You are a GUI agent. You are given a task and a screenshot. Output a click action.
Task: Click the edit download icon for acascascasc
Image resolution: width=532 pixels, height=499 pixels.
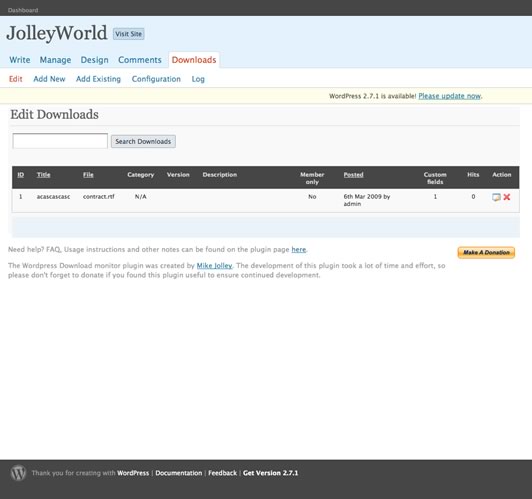[496, 197]
